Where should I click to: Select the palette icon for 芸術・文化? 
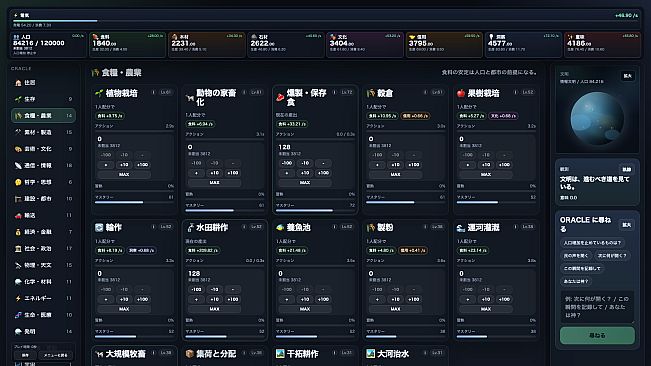click(18, 149)
